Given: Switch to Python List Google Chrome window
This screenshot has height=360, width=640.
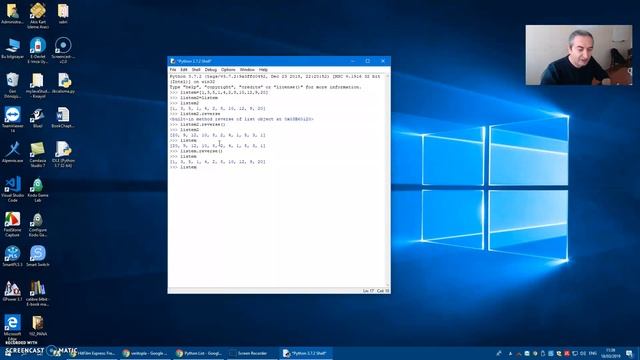Looking at the screenshot, I should coord(199,353).
